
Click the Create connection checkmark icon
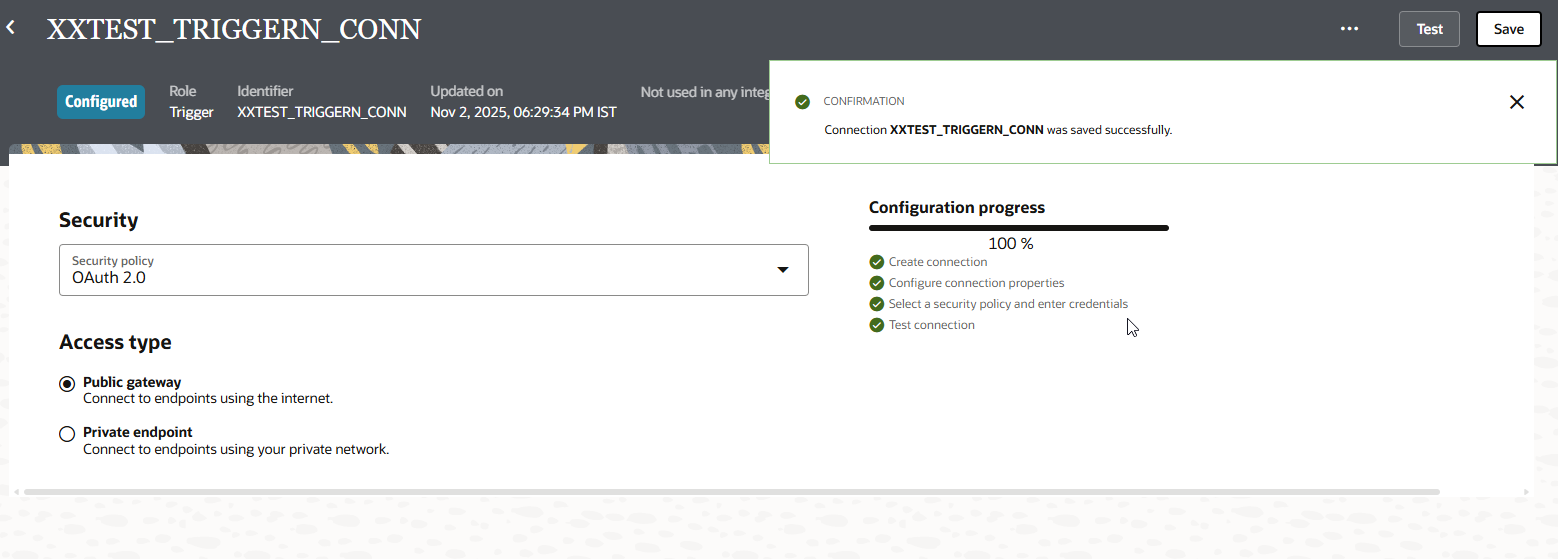coord(877,262)
